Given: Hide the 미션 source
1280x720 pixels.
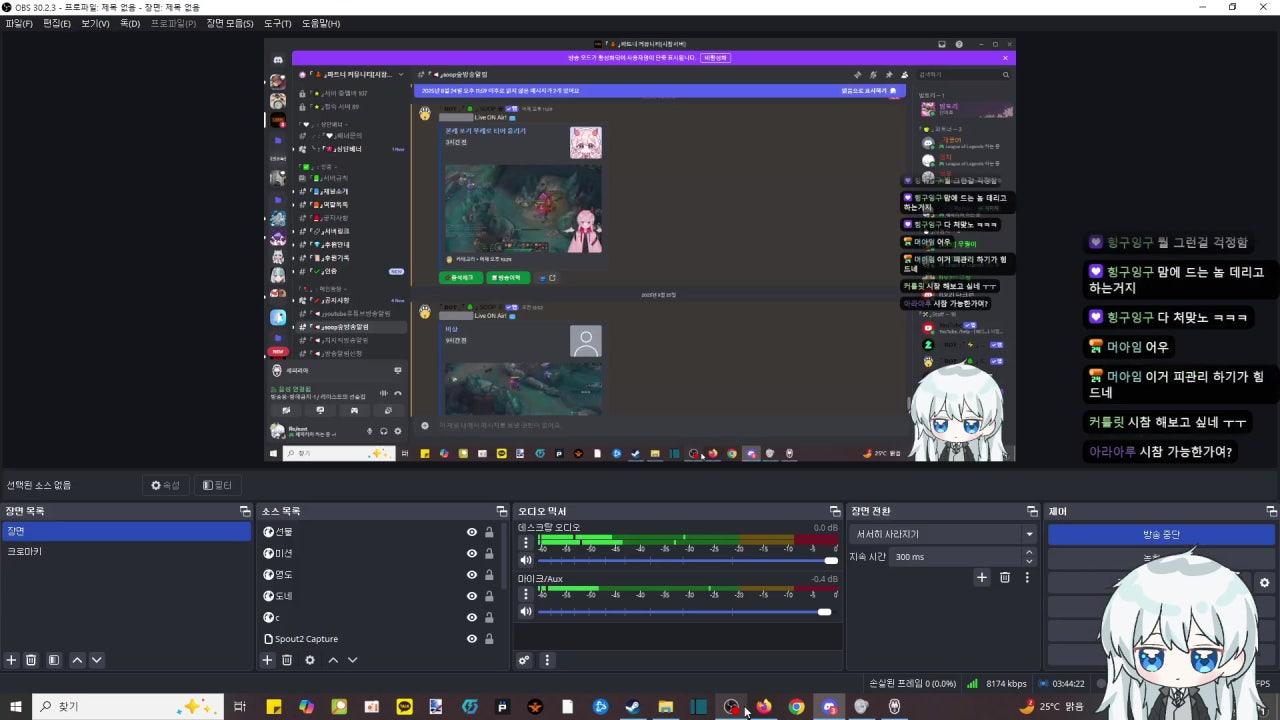Looking at the screenshot, I should coord(472,553).
